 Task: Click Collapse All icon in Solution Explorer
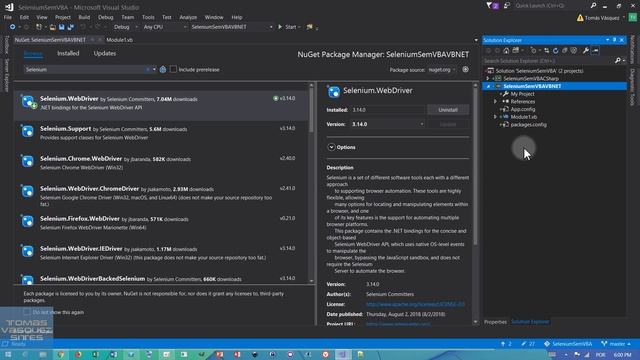[x=565, y=51]
